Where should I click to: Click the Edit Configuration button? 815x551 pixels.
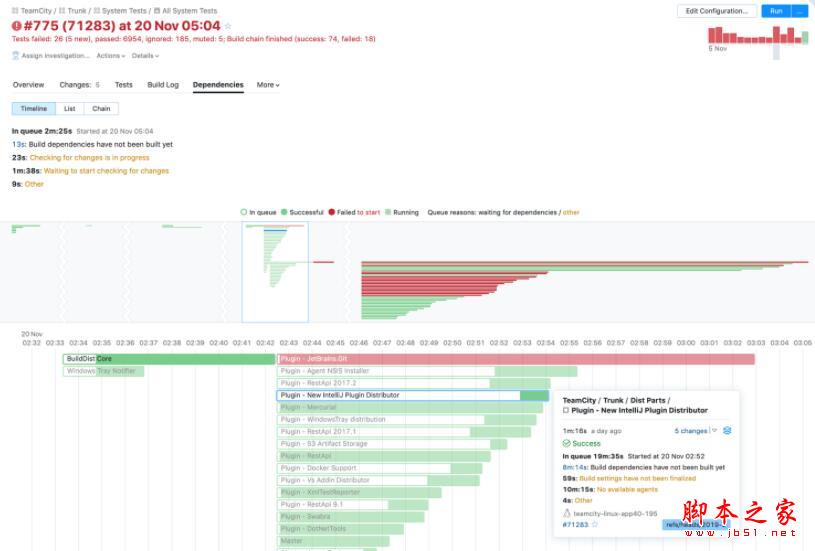[716, 11]
